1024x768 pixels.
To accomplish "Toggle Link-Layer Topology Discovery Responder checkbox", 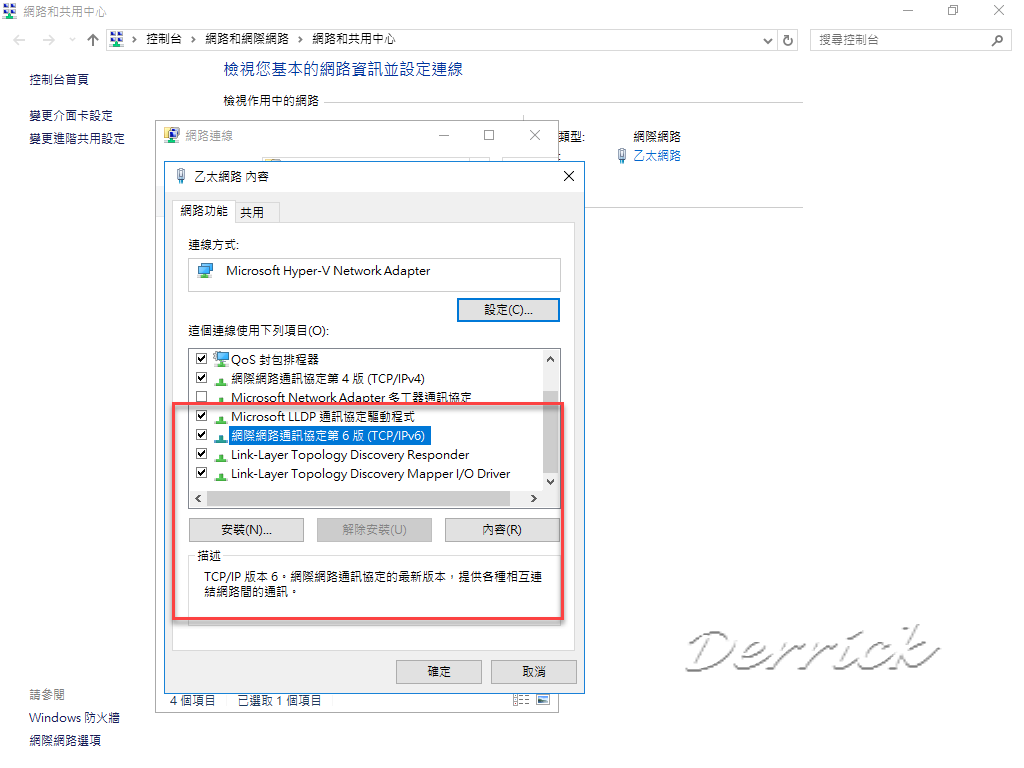I will click(x=201, y=453).
